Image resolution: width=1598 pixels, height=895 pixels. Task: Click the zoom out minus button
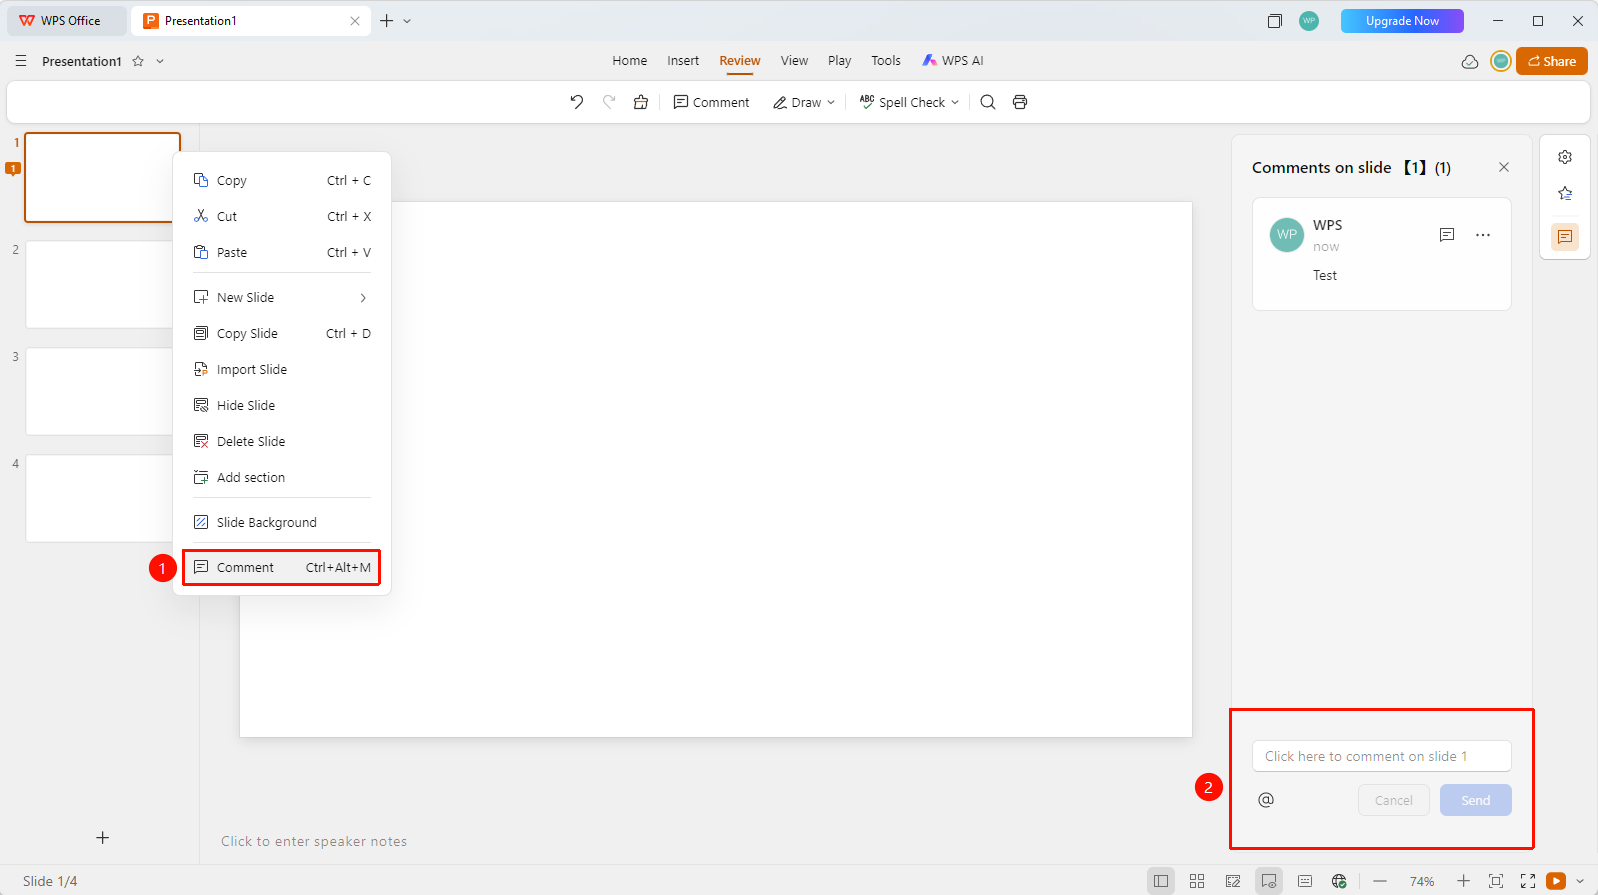(1380, 881)
